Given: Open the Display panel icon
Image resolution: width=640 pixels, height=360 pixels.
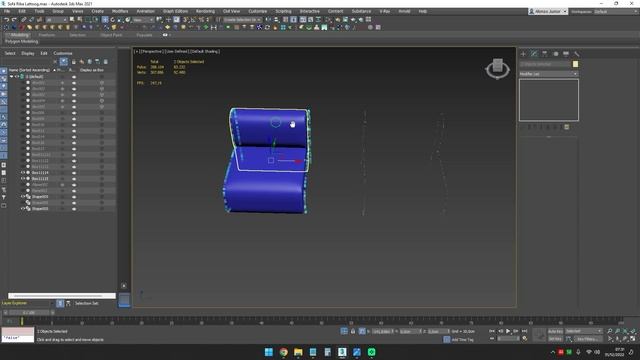Looking at the screenshot, I should point(566,53).
